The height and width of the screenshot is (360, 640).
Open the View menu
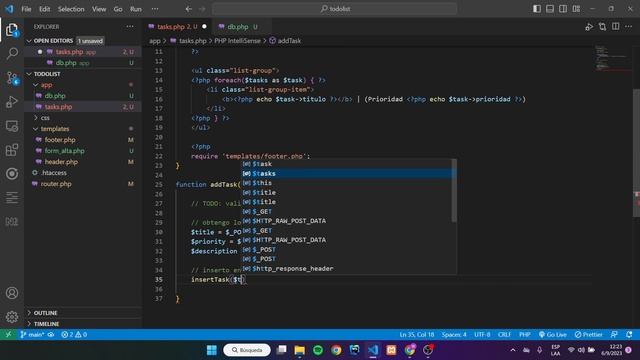99,9
